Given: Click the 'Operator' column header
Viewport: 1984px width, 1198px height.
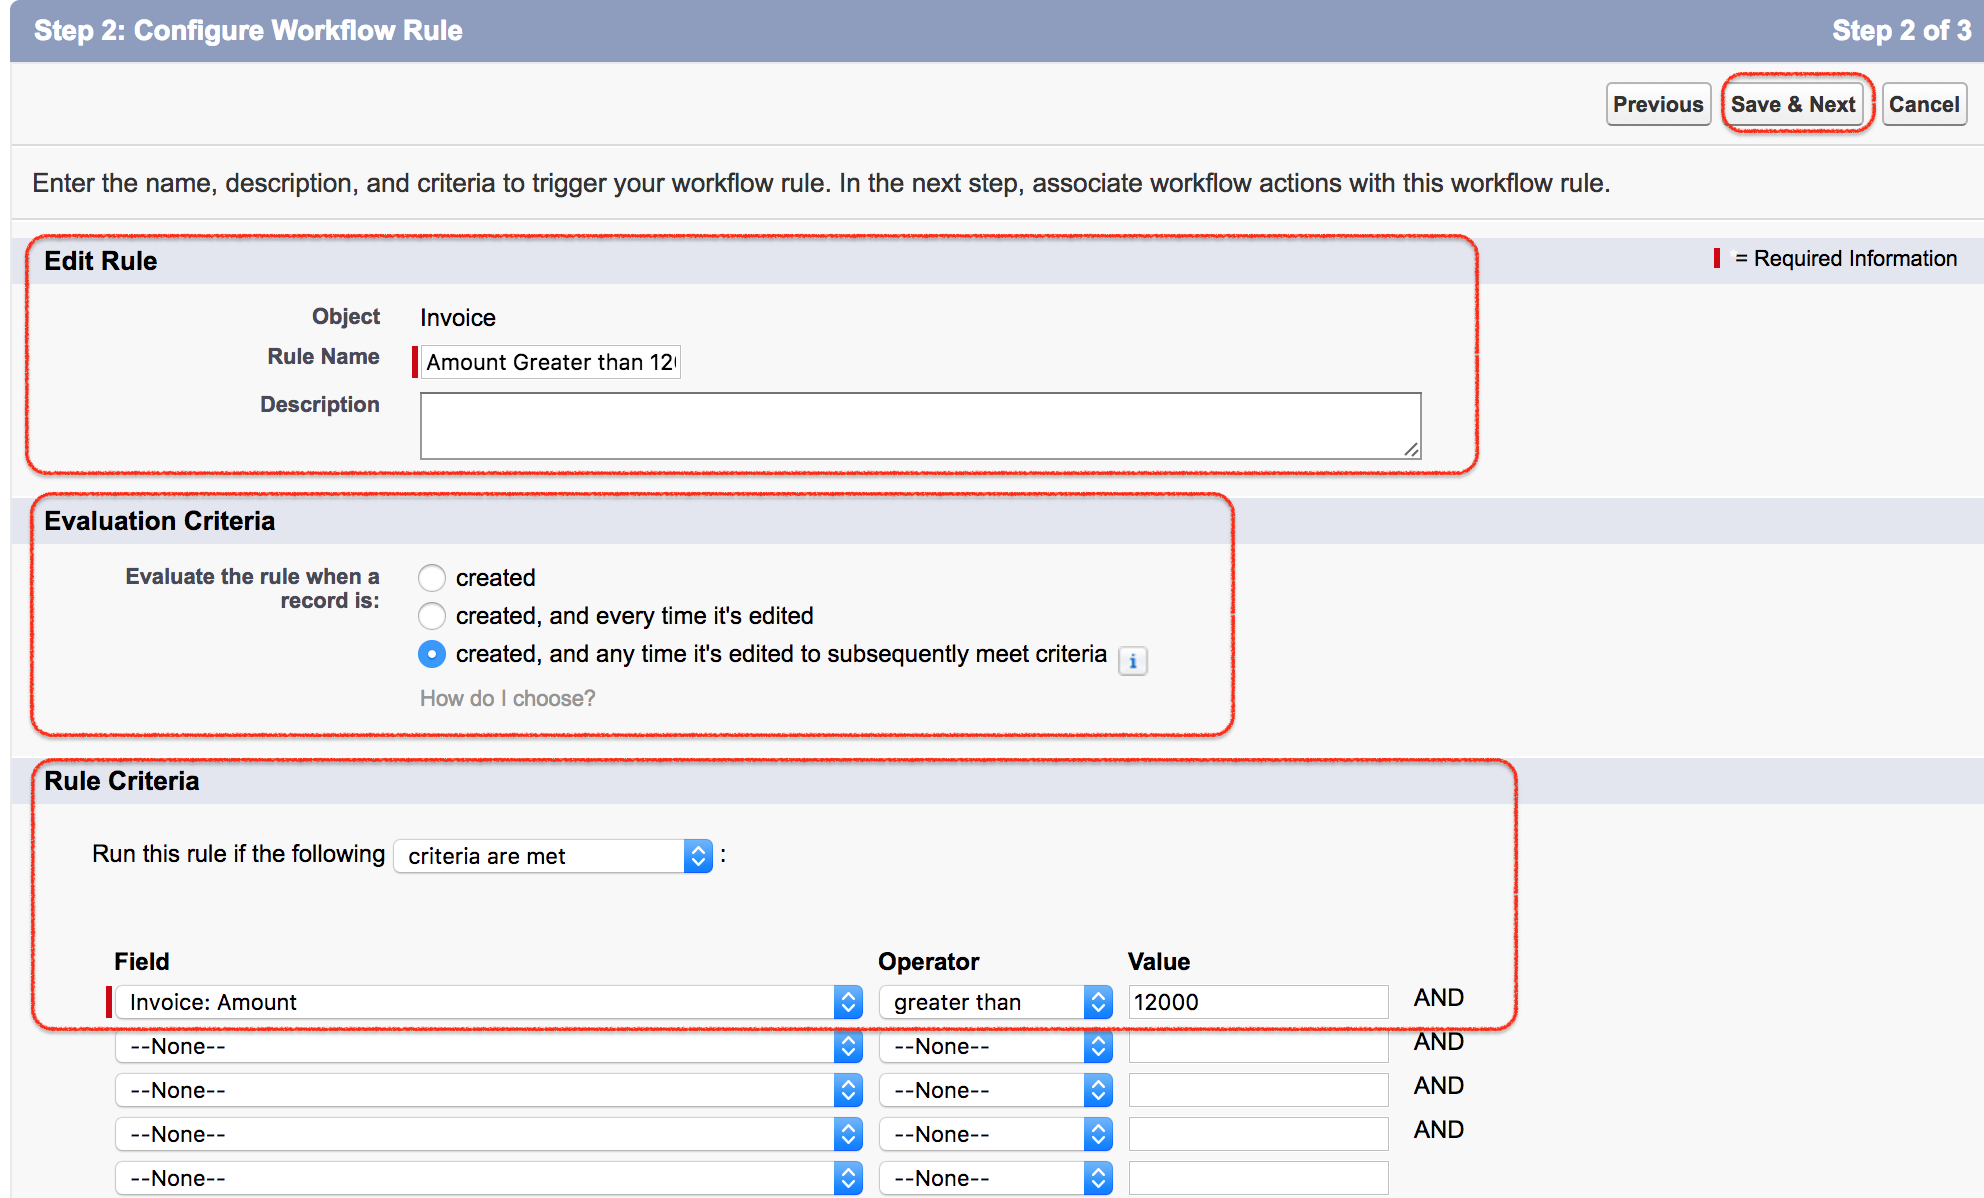Looking at the screenshot, I should point(929,962).
